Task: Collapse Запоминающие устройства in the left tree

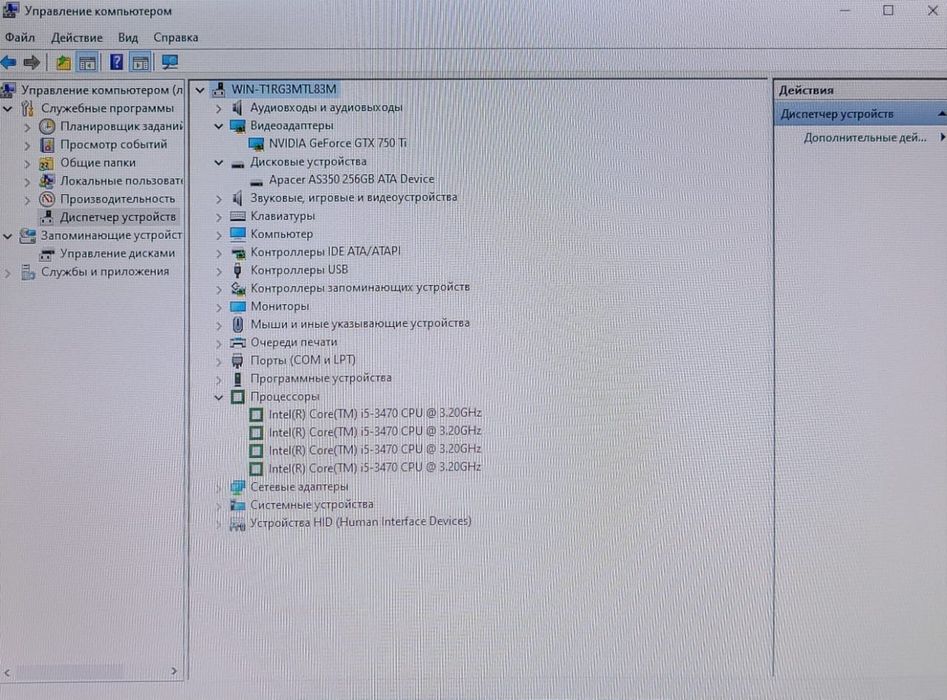Action: point(8,236)
